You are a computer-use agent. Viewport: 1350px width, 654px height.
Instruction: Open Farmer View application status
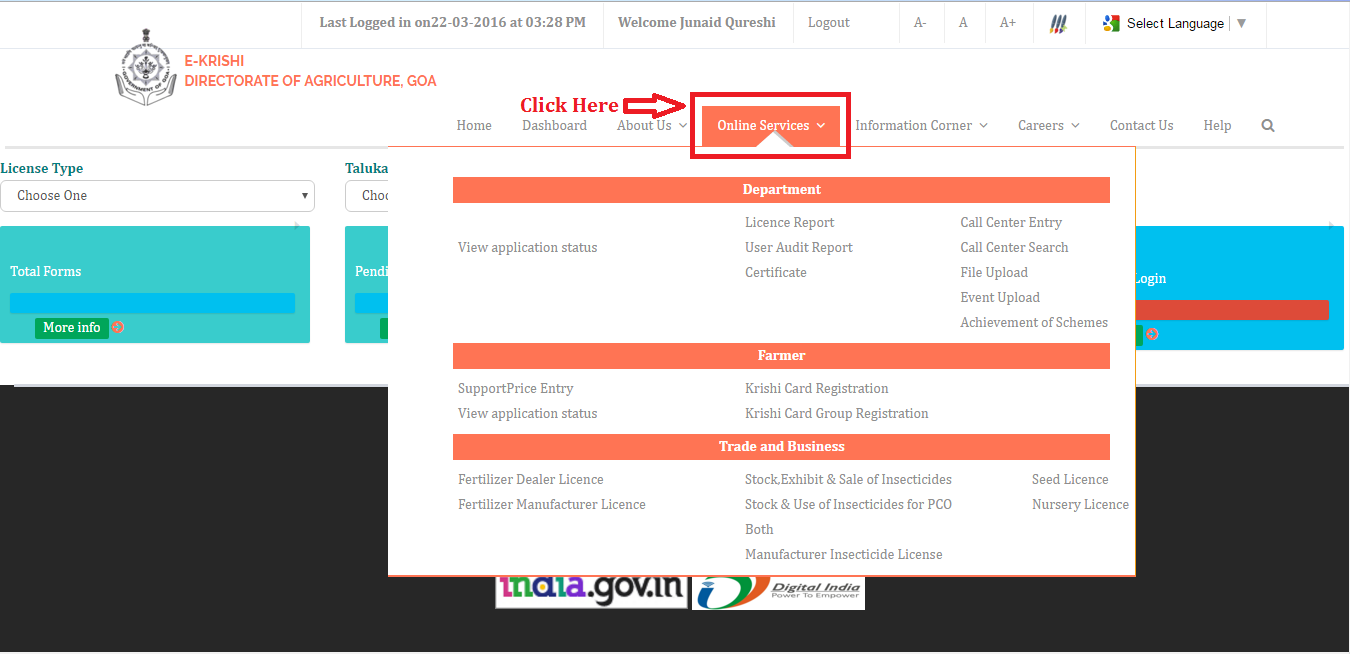tap(527, 413)
